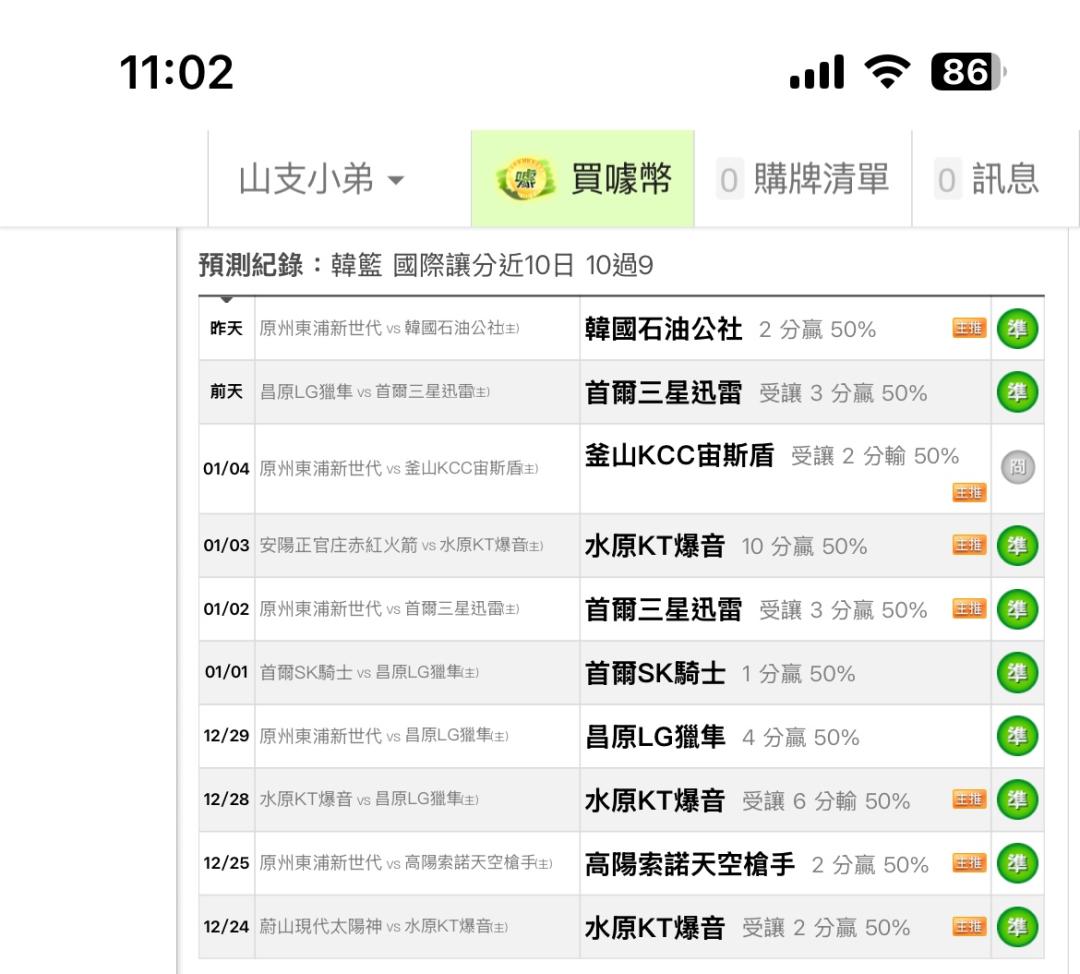Click the green 準 icon in the 前天 row
The image size is (1080, 974).
(1017, 392)
